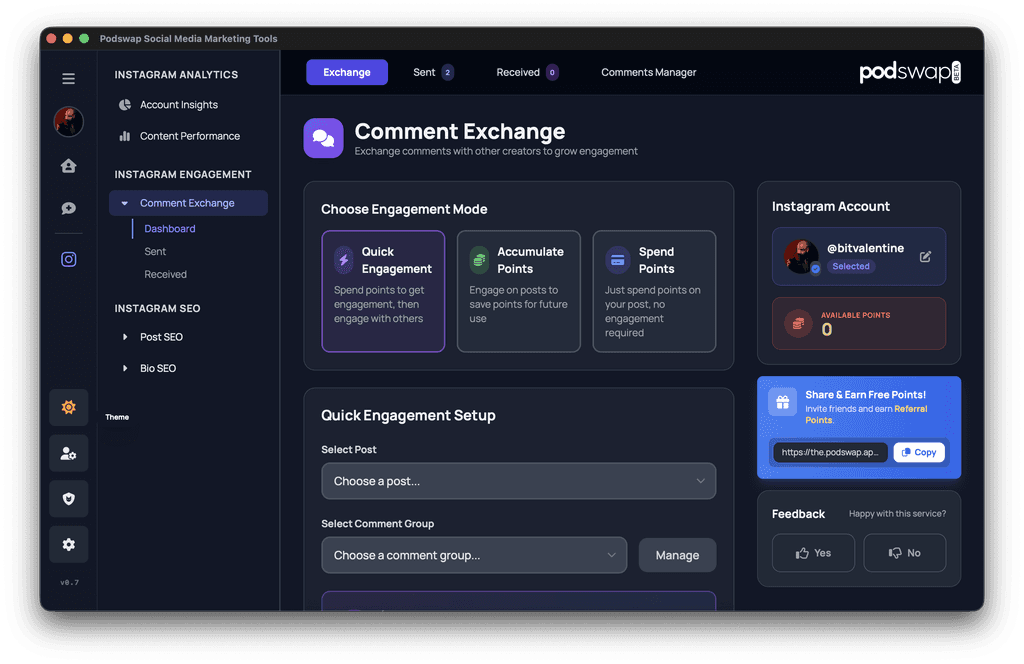
Task: Open the user settings icon in sidebar
Action: [x=69, y=453]
